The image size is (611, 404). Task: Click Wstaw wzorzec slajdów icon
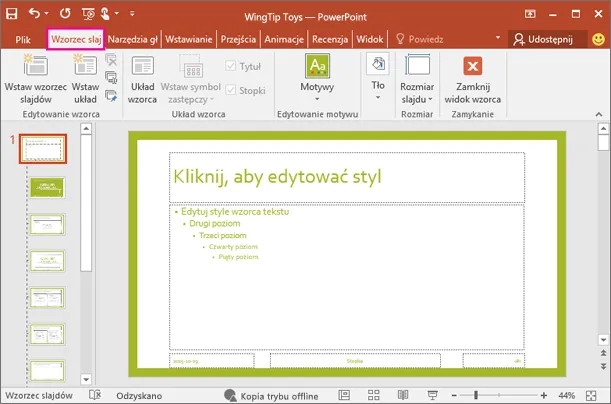(36, 66)
